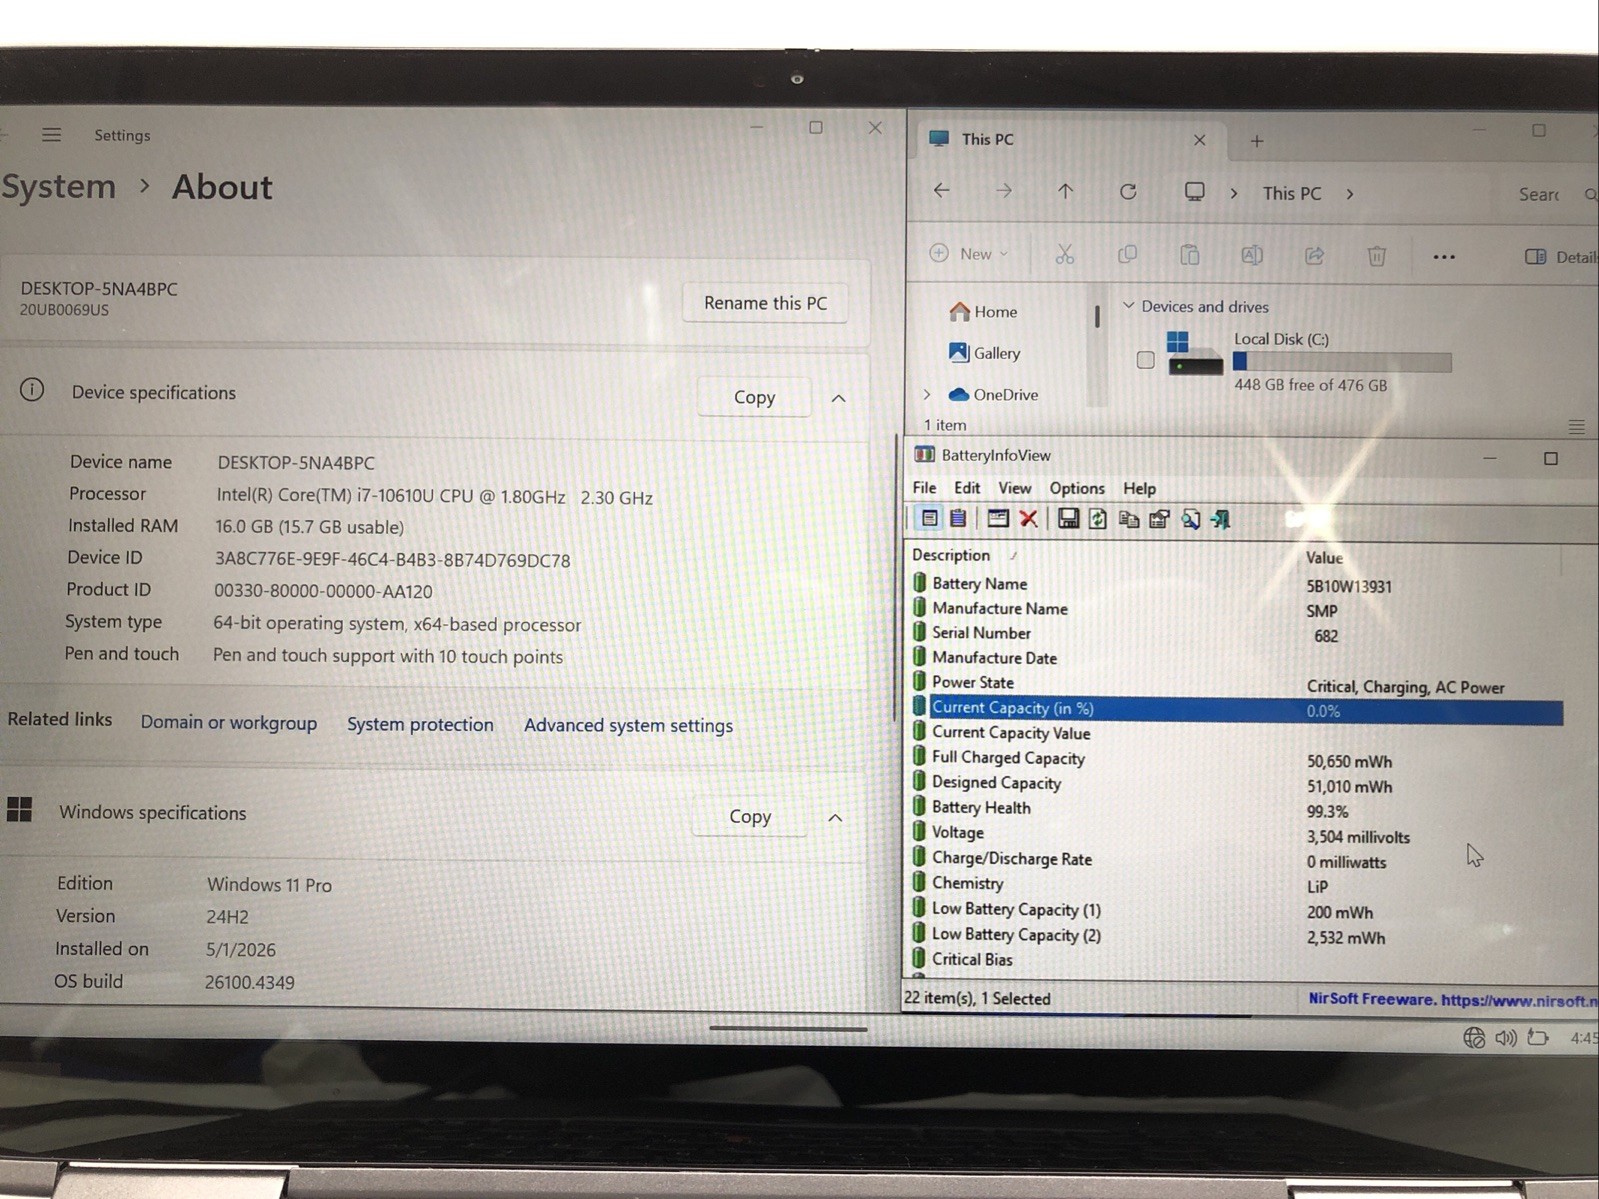Open the volume speaker tray icon
The height and width of the screenshot is (1199, 1599).
pyautogui.click(x=1506, y=1038)
